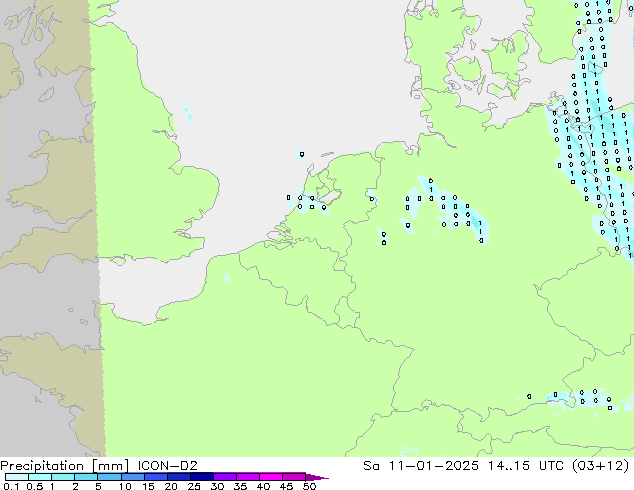Click the 'ICON-D2' model label
This screenshot has width=634, height=490.
click(167, 466)
